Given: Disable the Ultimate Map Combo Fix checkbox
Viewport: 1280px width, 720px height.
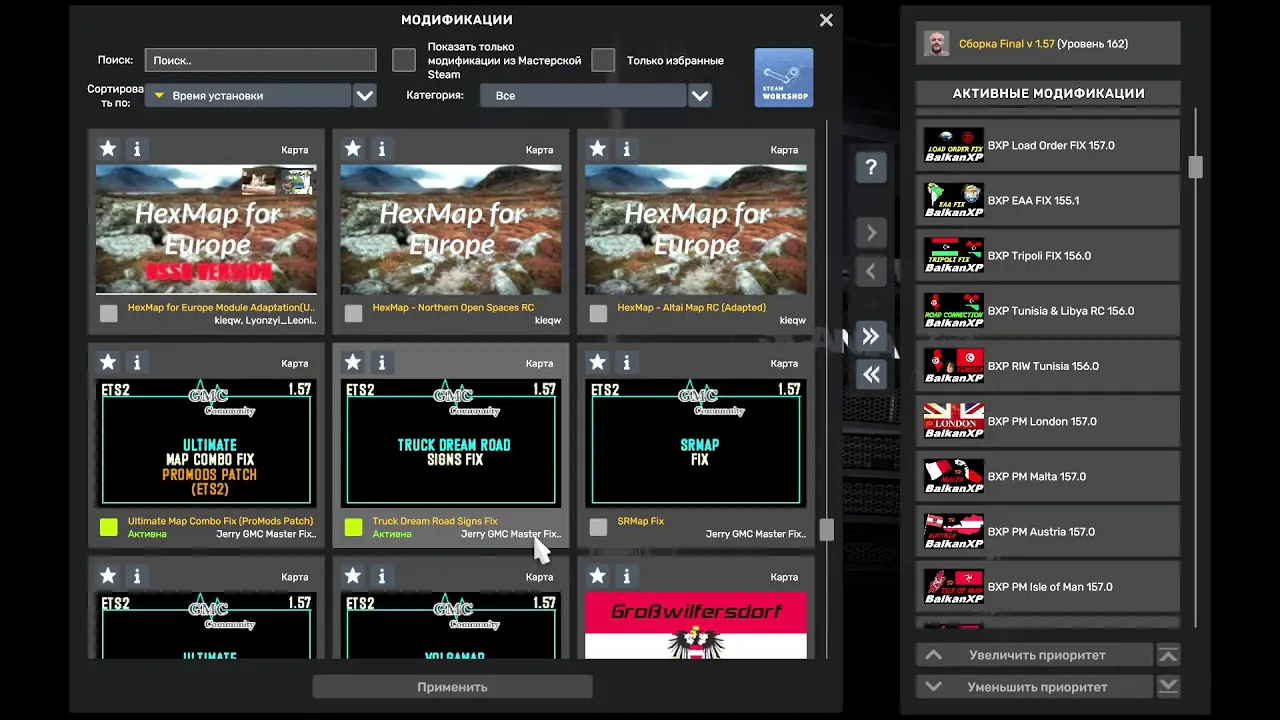Looking at the screenshot, I should [109, 527].
